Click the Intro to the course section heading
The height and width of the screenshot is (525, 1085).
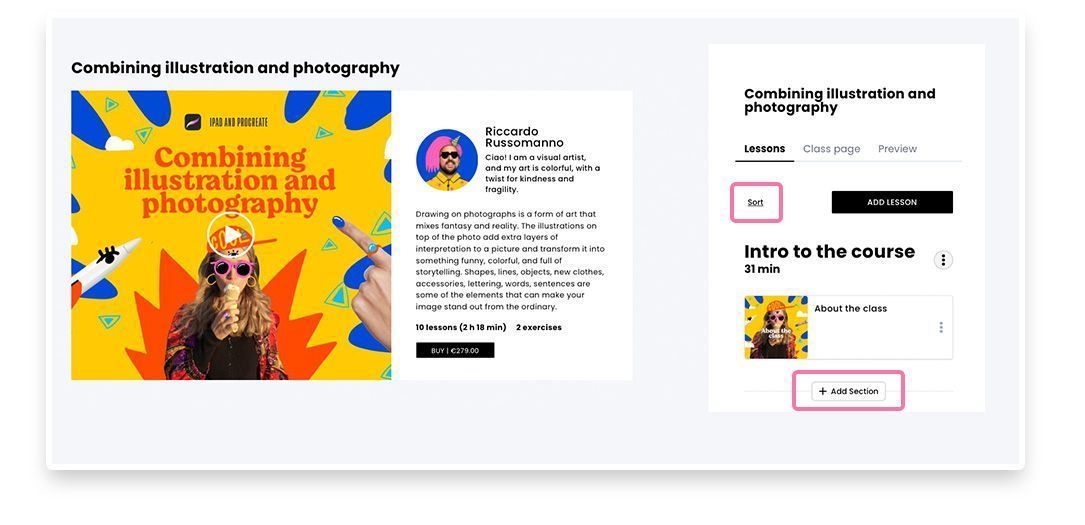pos(829,251)
